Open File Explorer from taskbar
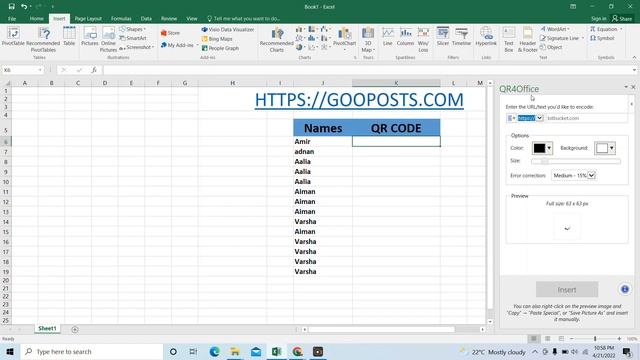Image resolution: width=640 pixels, height=360 pixels. (235, 351)
